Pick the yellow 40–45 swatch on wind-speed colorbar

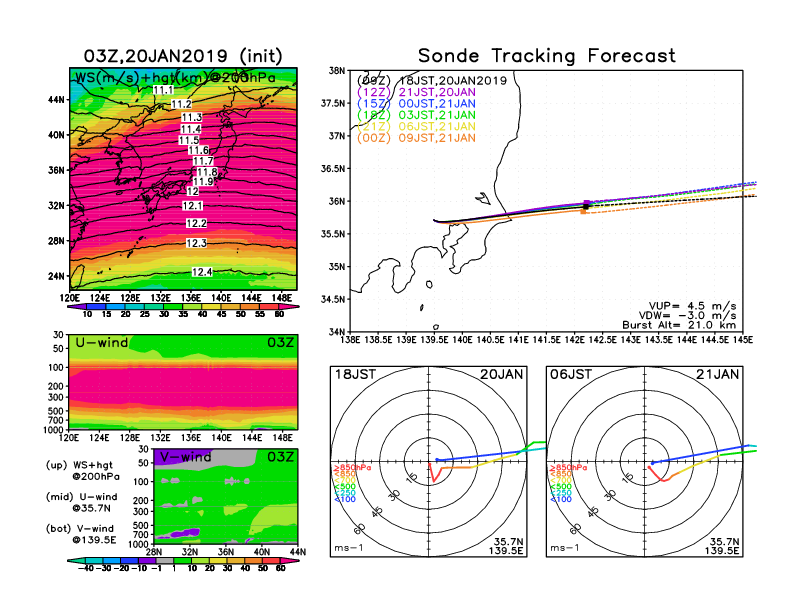click(x=212, y=307)
